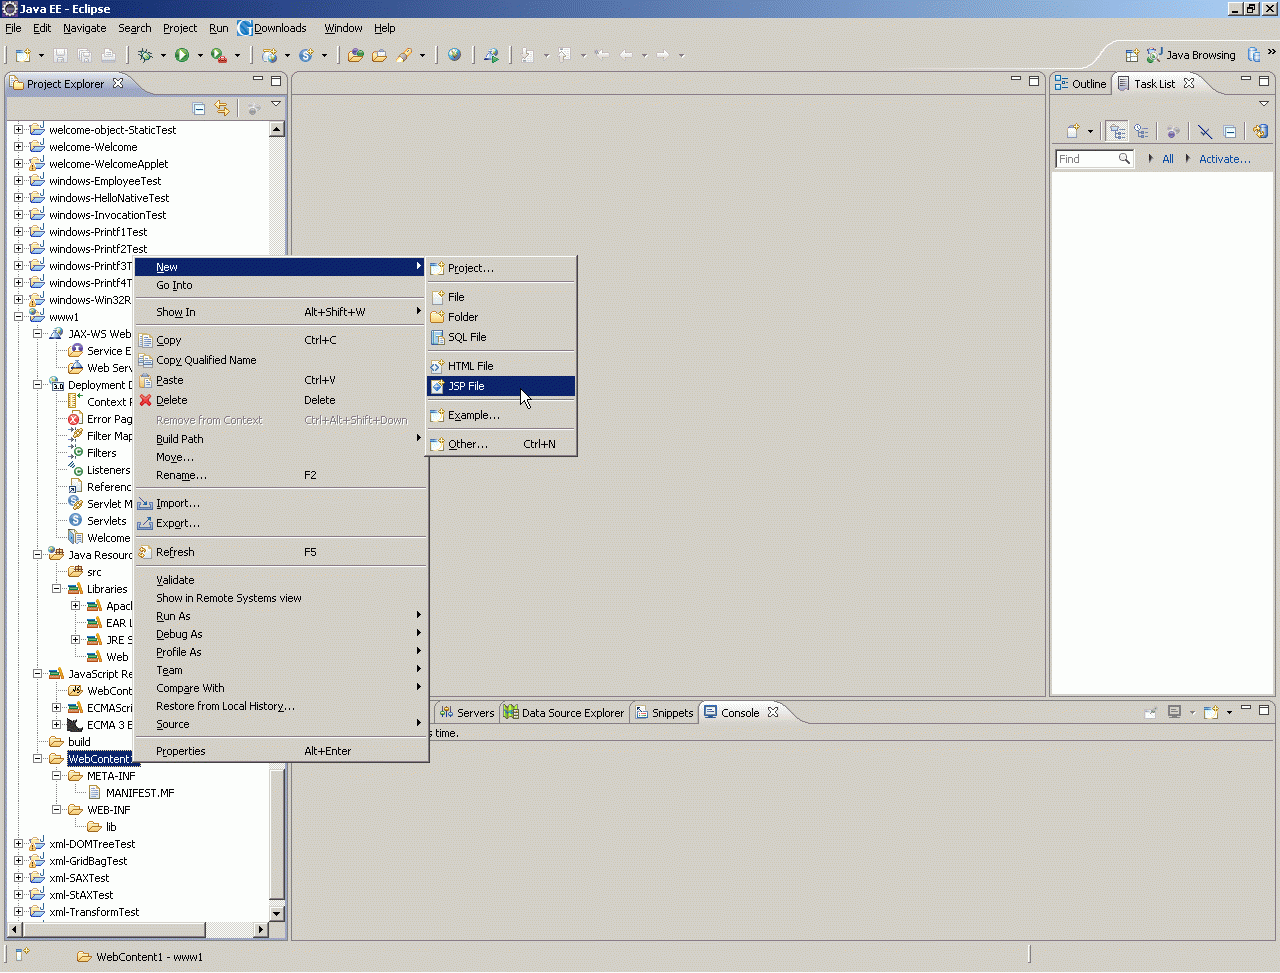Expand the xml-DOMTreeTest project node
1280x973 pixels.
[x=18, y=844]
